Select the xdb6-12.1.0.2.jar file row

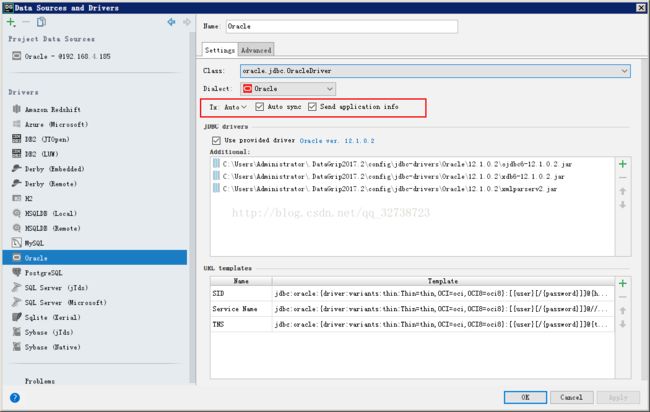click(x=412, y=177)
